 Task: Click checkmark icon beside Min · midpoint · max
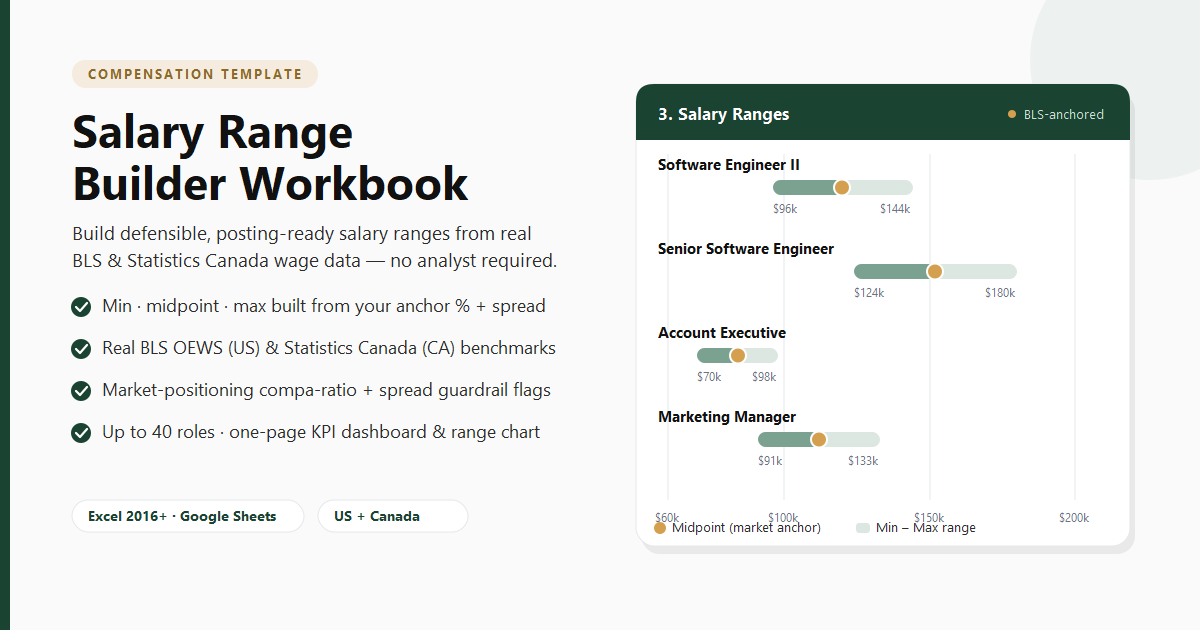pyautogui.click(x=82, y=307)
